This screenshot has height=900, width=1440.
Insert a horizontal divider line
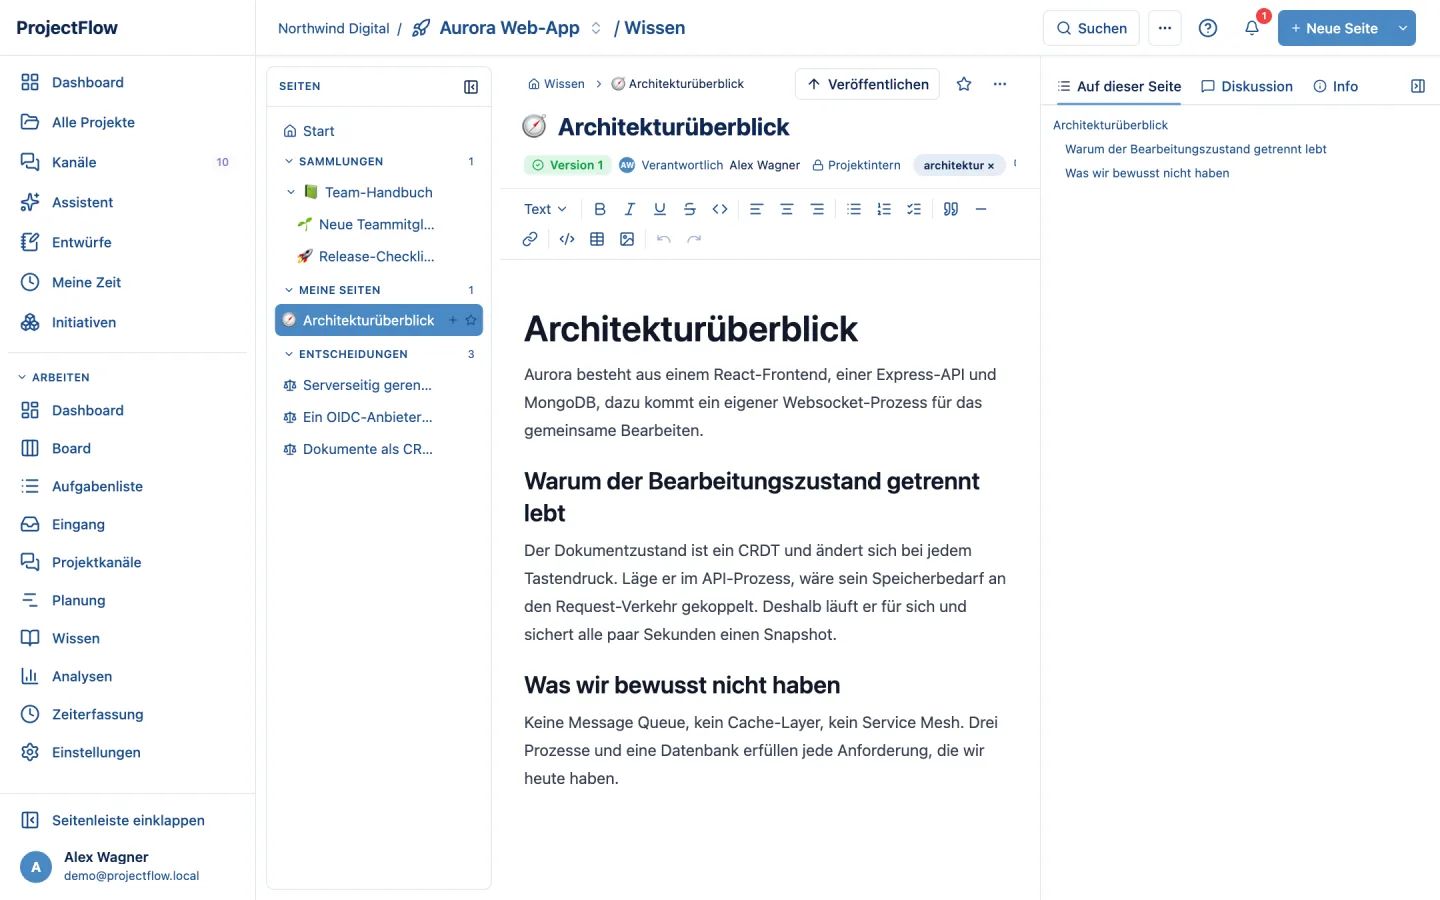[981, 209]
